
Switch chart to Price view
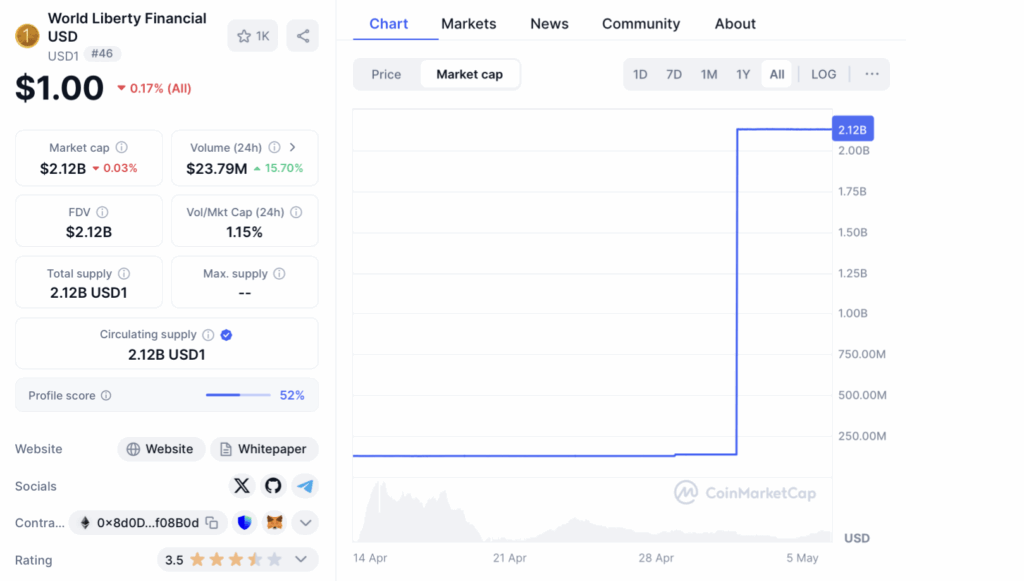[386, 74]
